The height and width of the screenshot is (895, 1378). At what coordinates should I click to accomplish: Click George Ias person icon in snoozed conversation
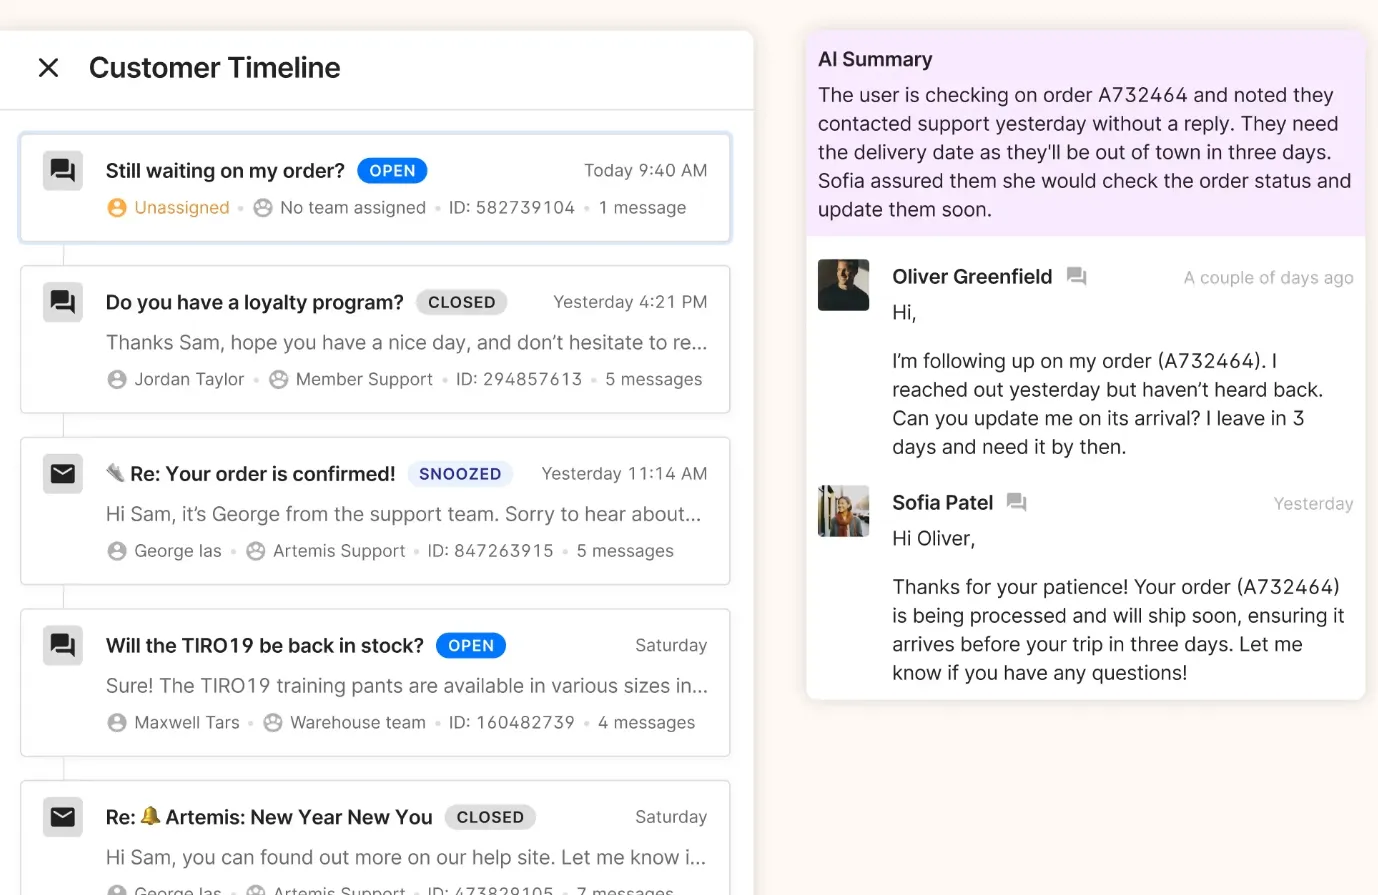[x=117, y=551]
